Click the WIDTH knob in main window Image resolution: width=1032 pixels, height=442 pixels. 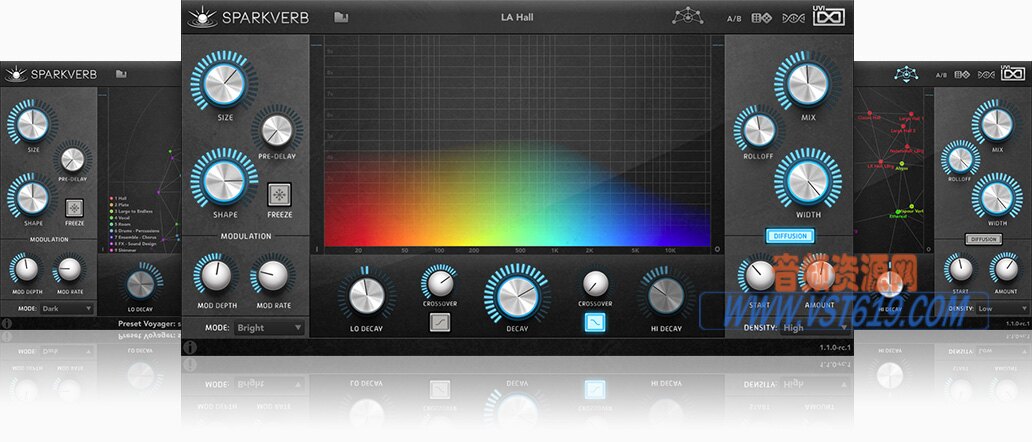click(808, 180)
